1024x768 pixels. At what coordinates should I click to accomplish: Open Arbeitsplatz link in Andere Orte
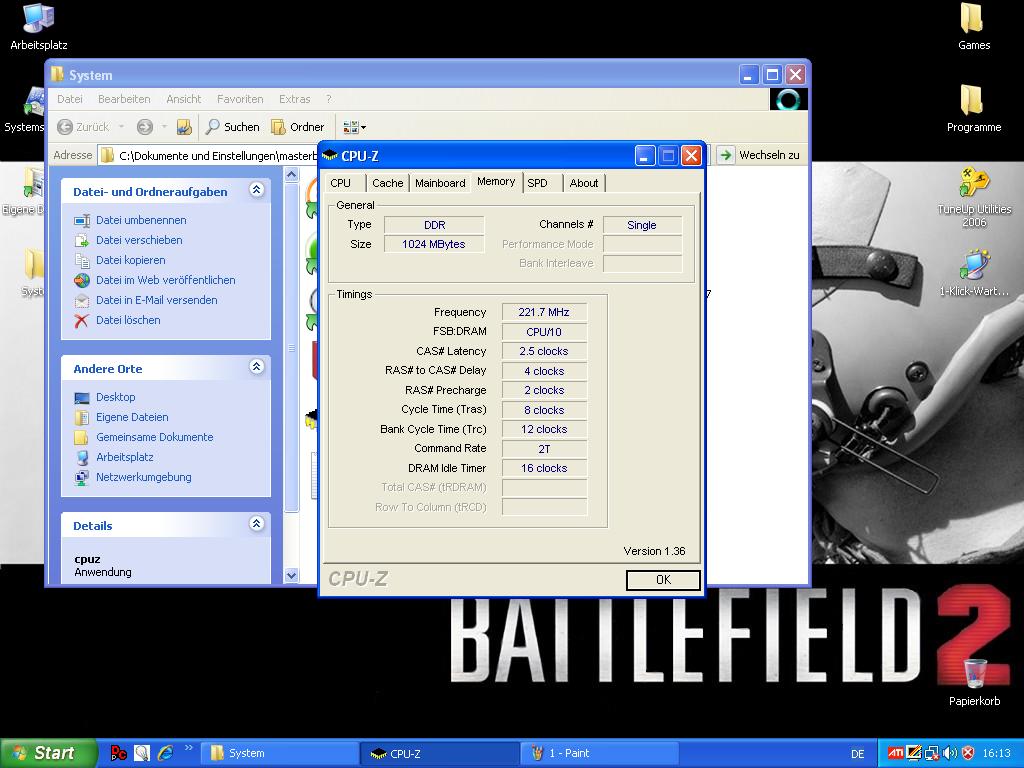click(125, 457)
